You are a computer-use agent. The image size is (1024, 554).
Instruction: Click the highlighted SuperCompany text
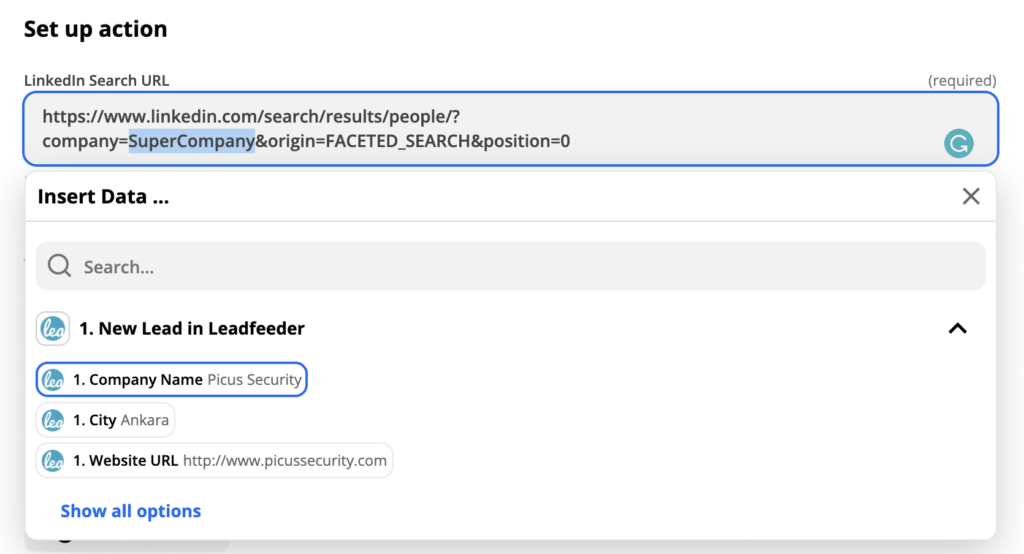pos(191,142)
